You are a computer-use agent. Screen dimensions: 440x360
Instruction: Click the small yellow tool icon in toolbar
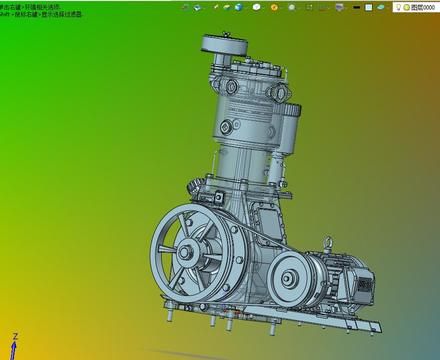tap(216, 7)
